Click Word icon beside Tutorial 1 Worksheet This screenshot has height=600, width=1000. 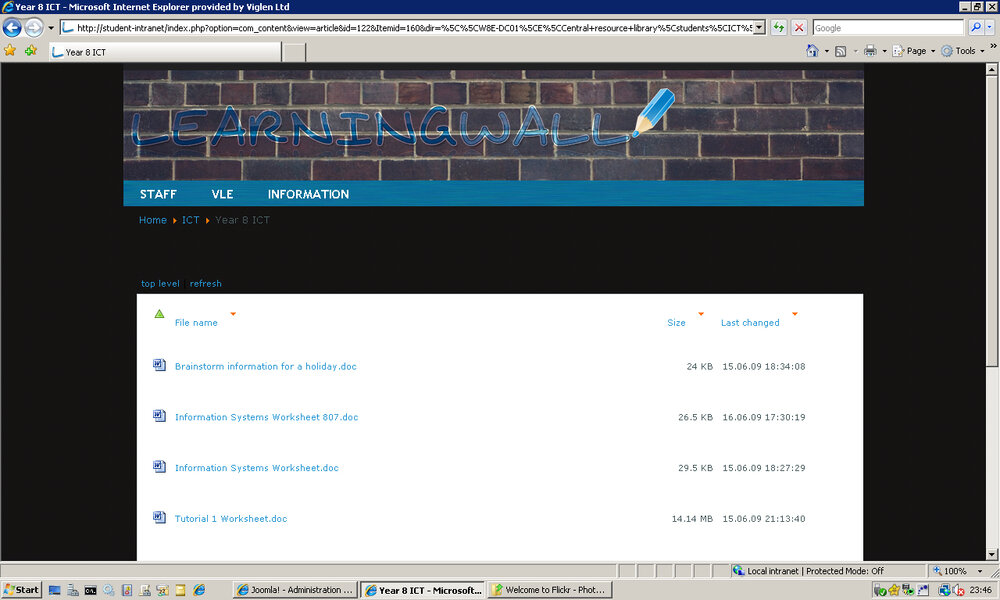click(159, 517)
